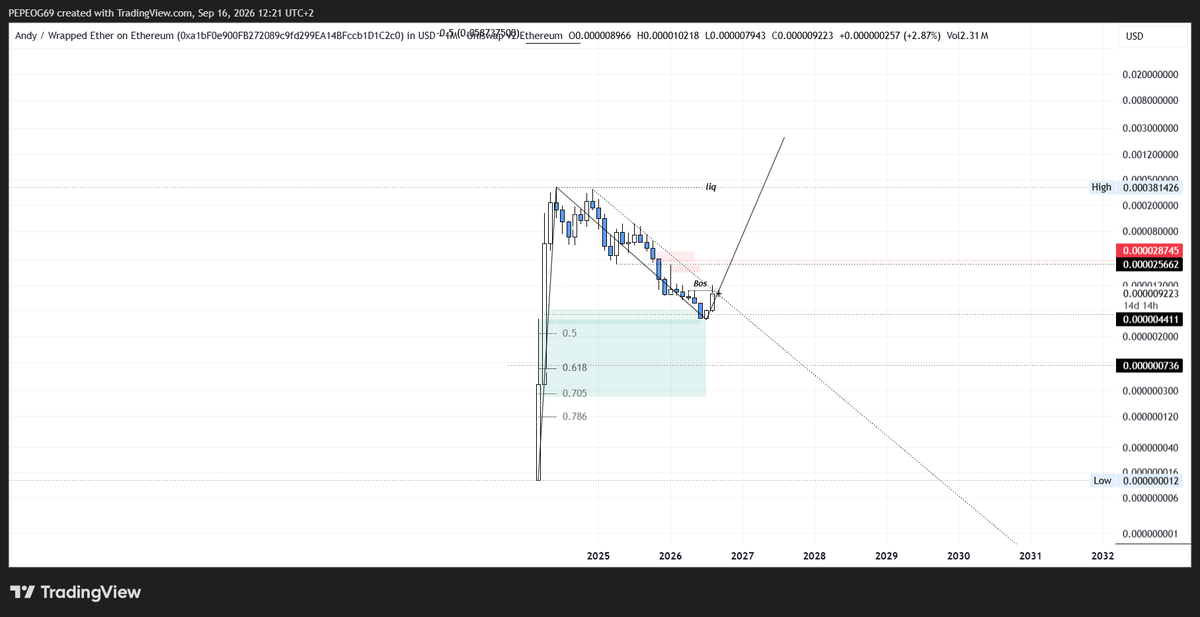Click the 0.000000001 axis value
Viewport: 1200px width, 617px height.
point(1151,534)
